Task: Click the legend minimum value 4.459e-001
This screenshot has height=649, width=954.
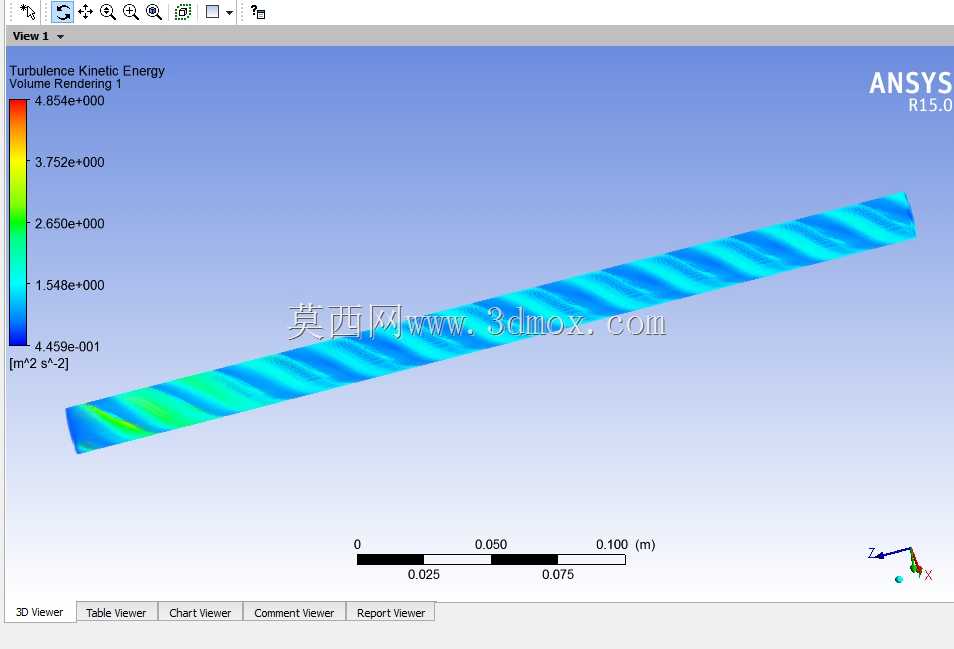Action: 67,347
